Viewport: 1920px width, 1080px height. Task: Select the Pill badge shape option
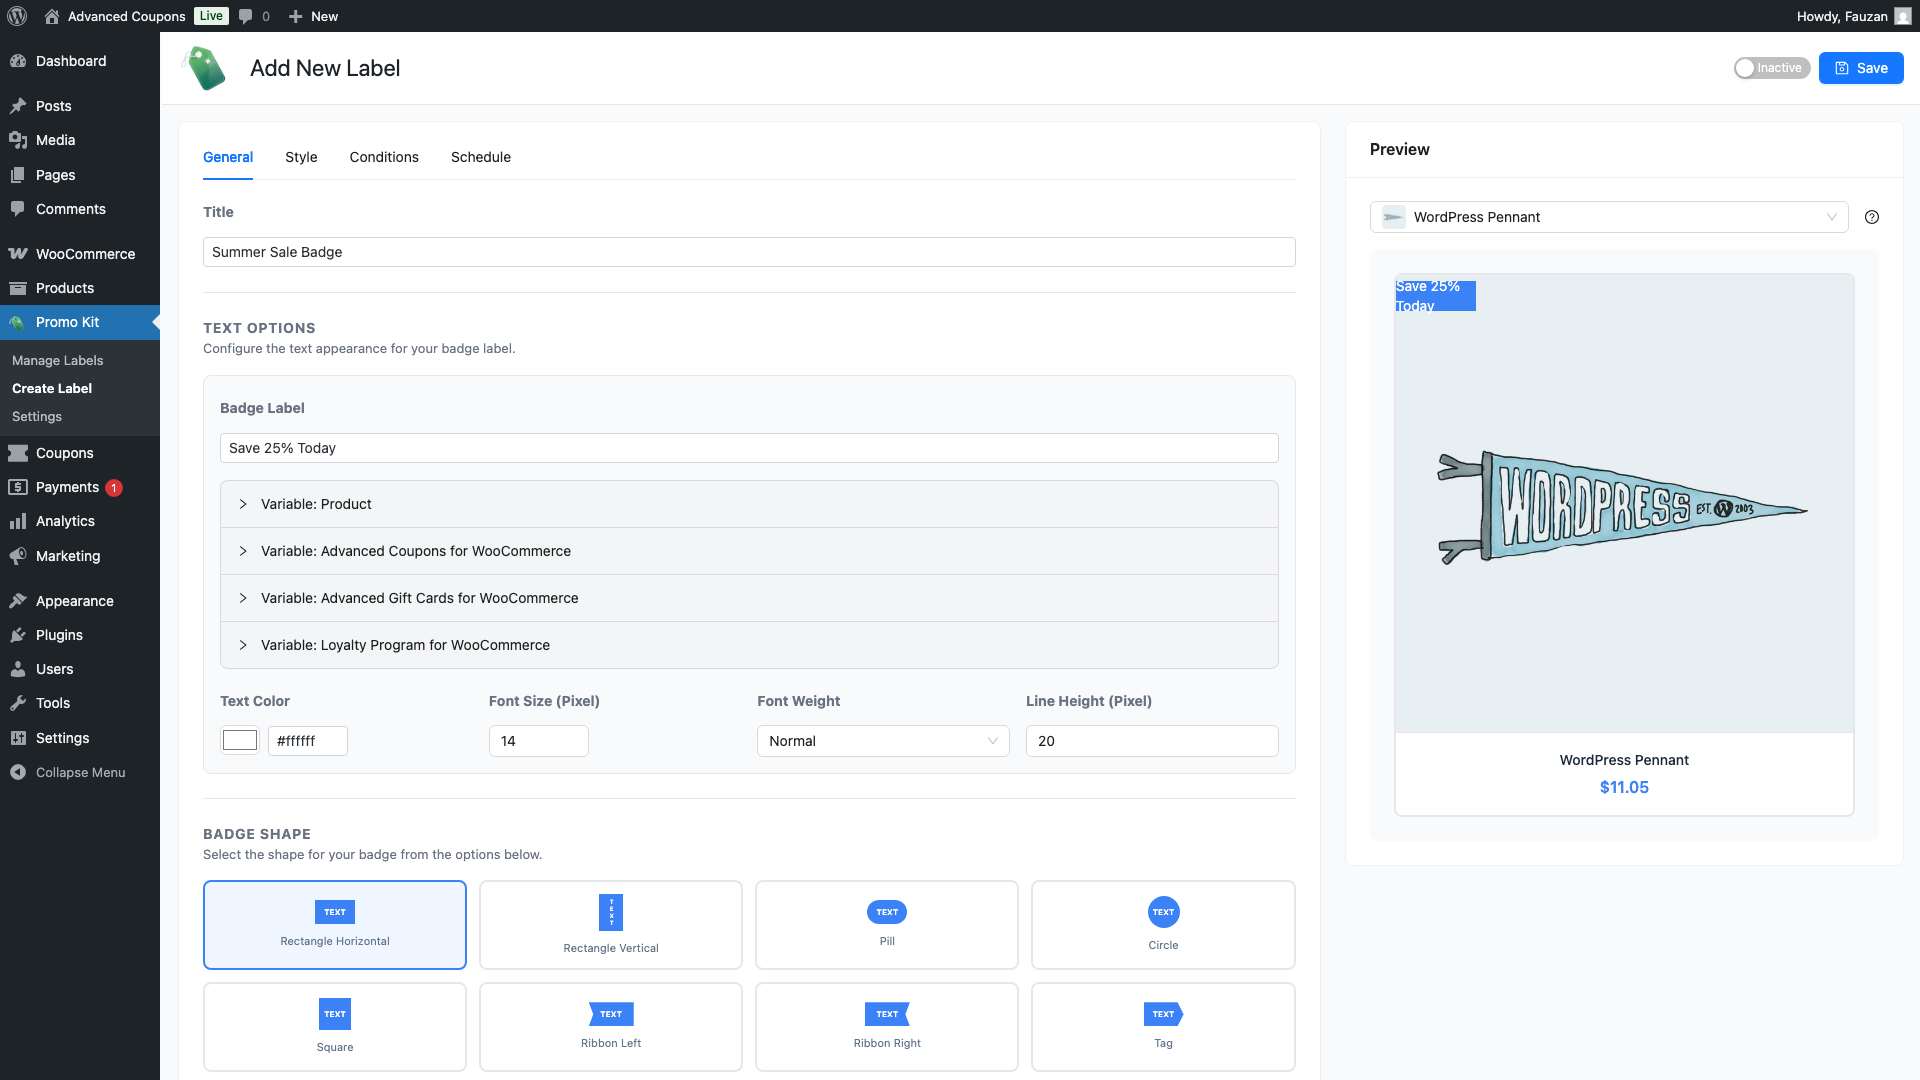point(887,924)
